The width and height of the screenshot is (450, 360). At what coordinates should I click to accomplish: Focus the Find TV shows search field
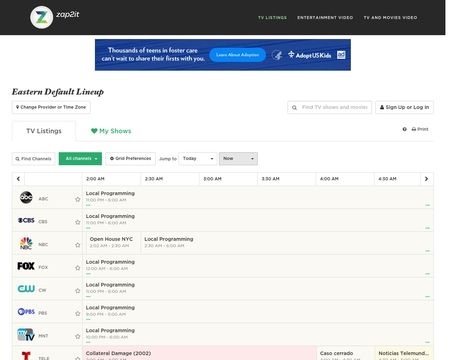click(x=329, y=107)
